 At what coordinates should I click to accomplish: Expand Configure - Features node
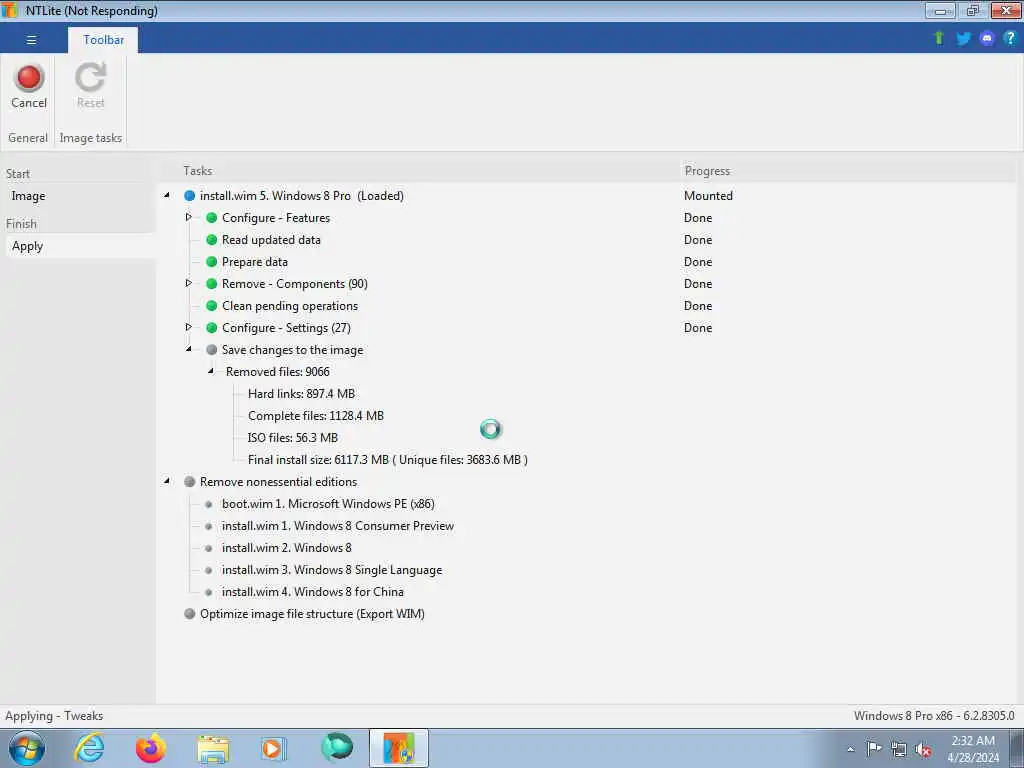(188, 217)
